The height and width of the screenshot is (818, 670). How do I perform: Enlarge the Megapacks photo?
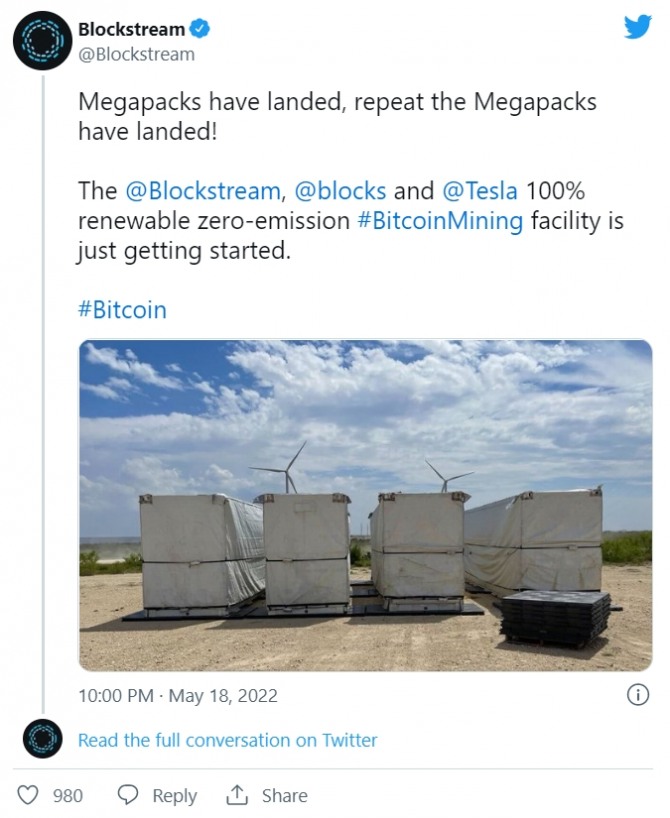(365, 505)
